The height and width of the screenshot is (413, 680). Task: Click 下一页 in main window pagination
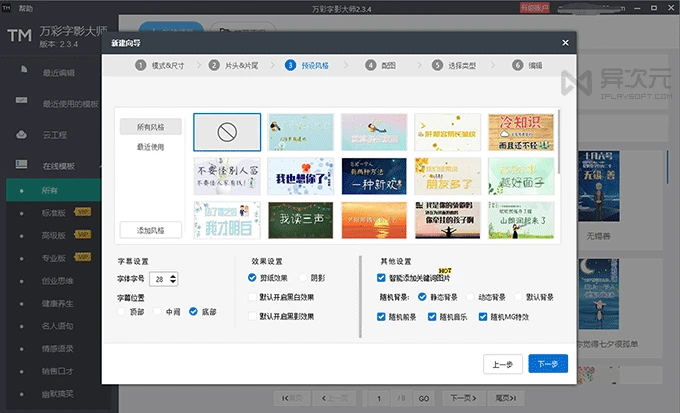pyautogui.click(x=463, y=398)
